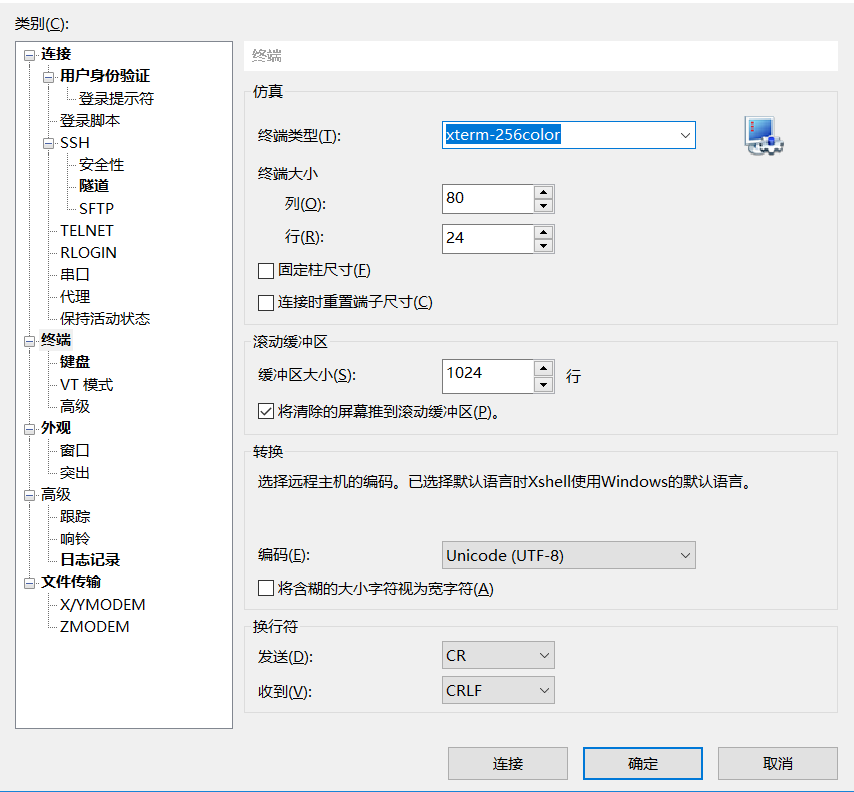Decrease the 行 rows value with down arrow
Viewport: 854px width, 792px height.
coord(543,245)
